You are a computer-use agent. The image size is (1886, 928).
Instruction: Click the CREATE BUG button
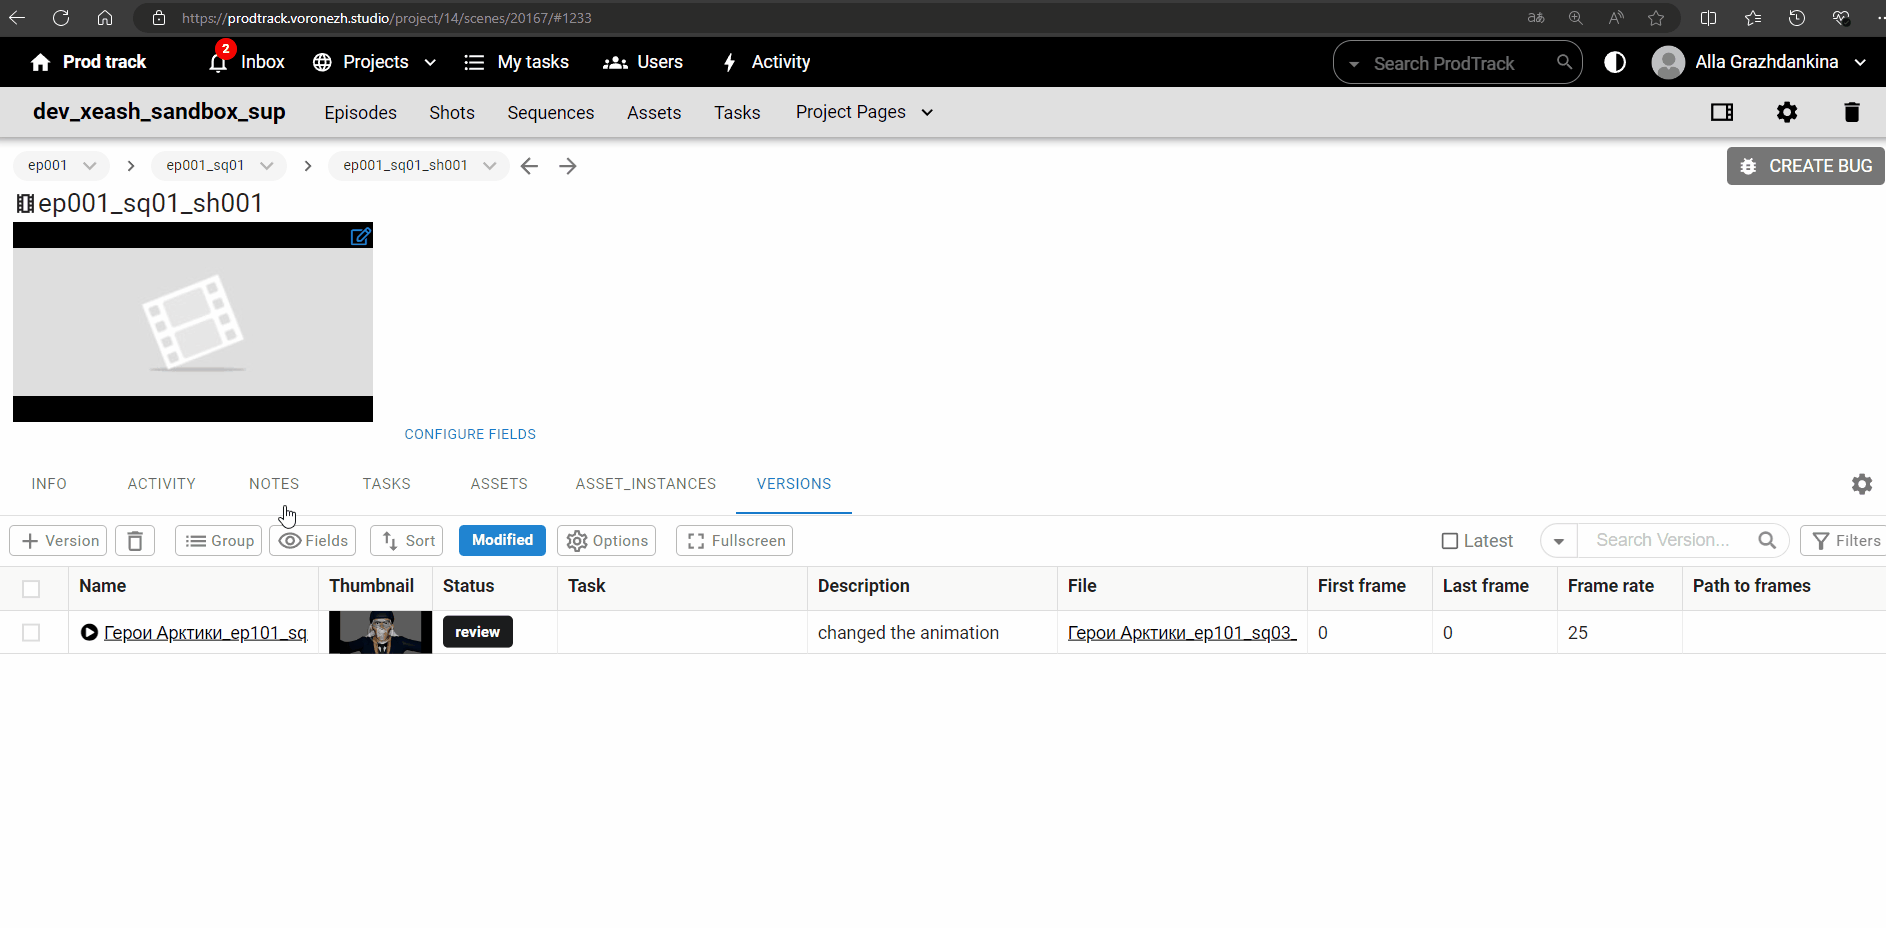click(x=1805, y=166)
